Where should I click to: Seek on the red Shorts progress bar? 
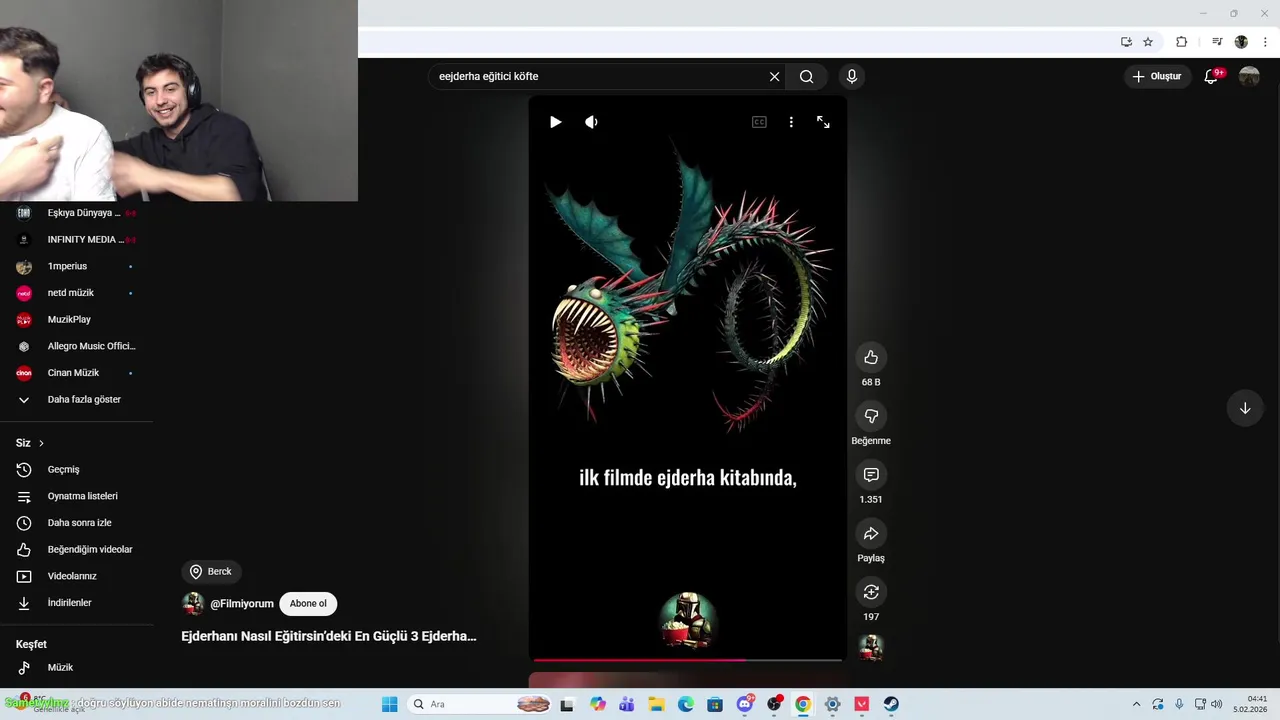coord(688,660)
